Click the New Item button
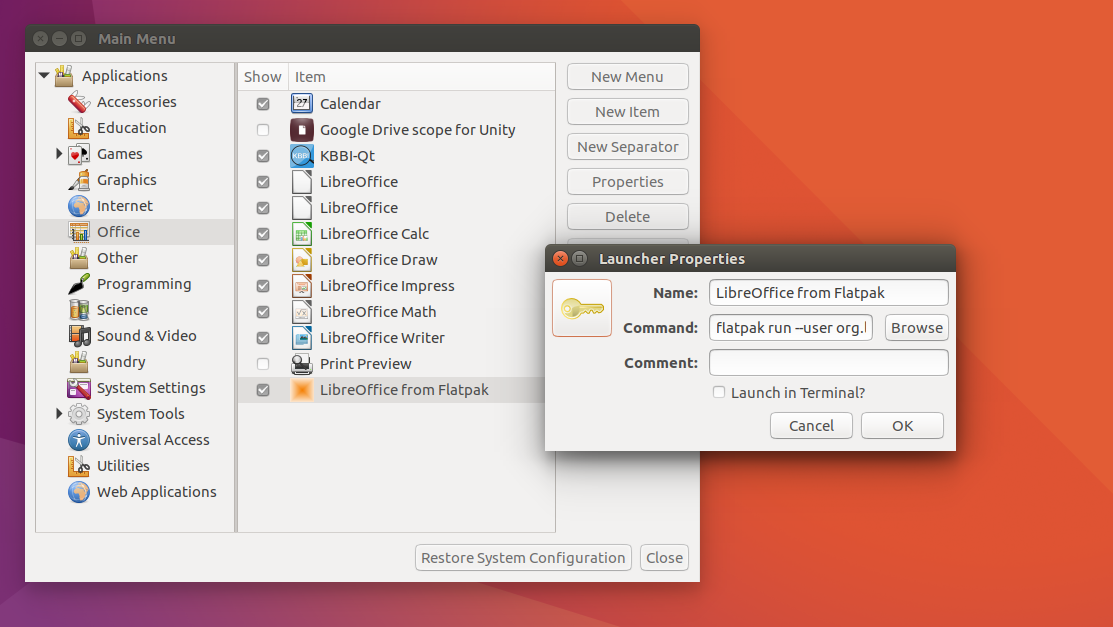Screen dimensions: 1113x627 tap(627, 111)
